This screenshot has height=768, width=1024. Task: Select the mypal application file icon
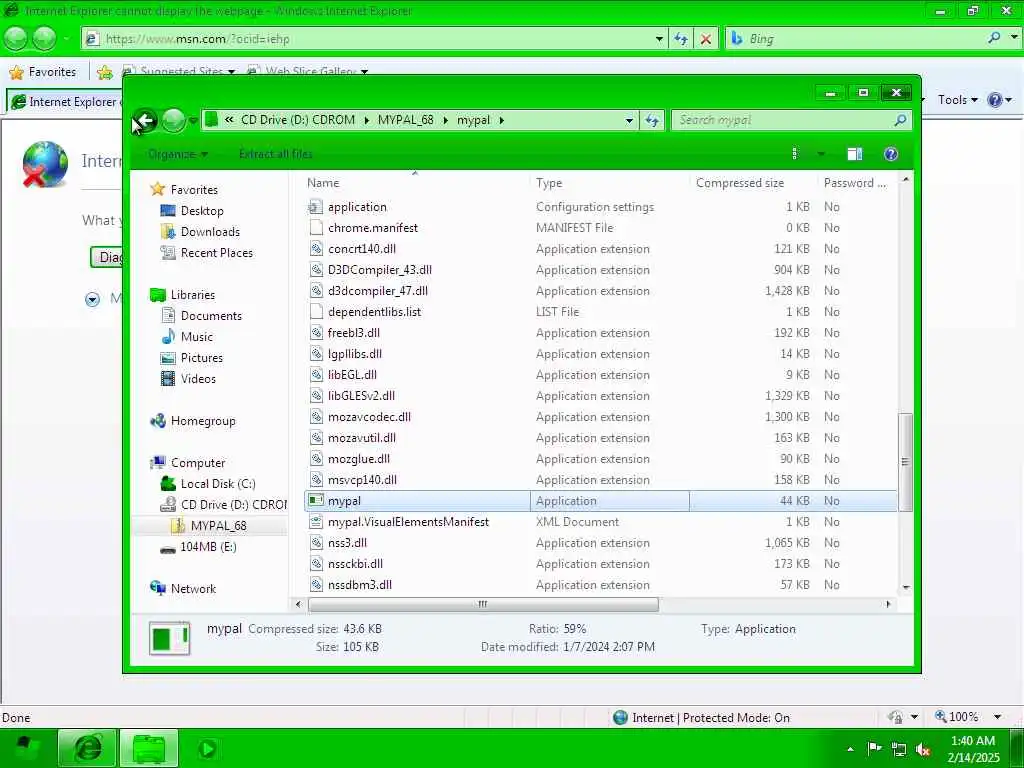[x=316, y=501]
